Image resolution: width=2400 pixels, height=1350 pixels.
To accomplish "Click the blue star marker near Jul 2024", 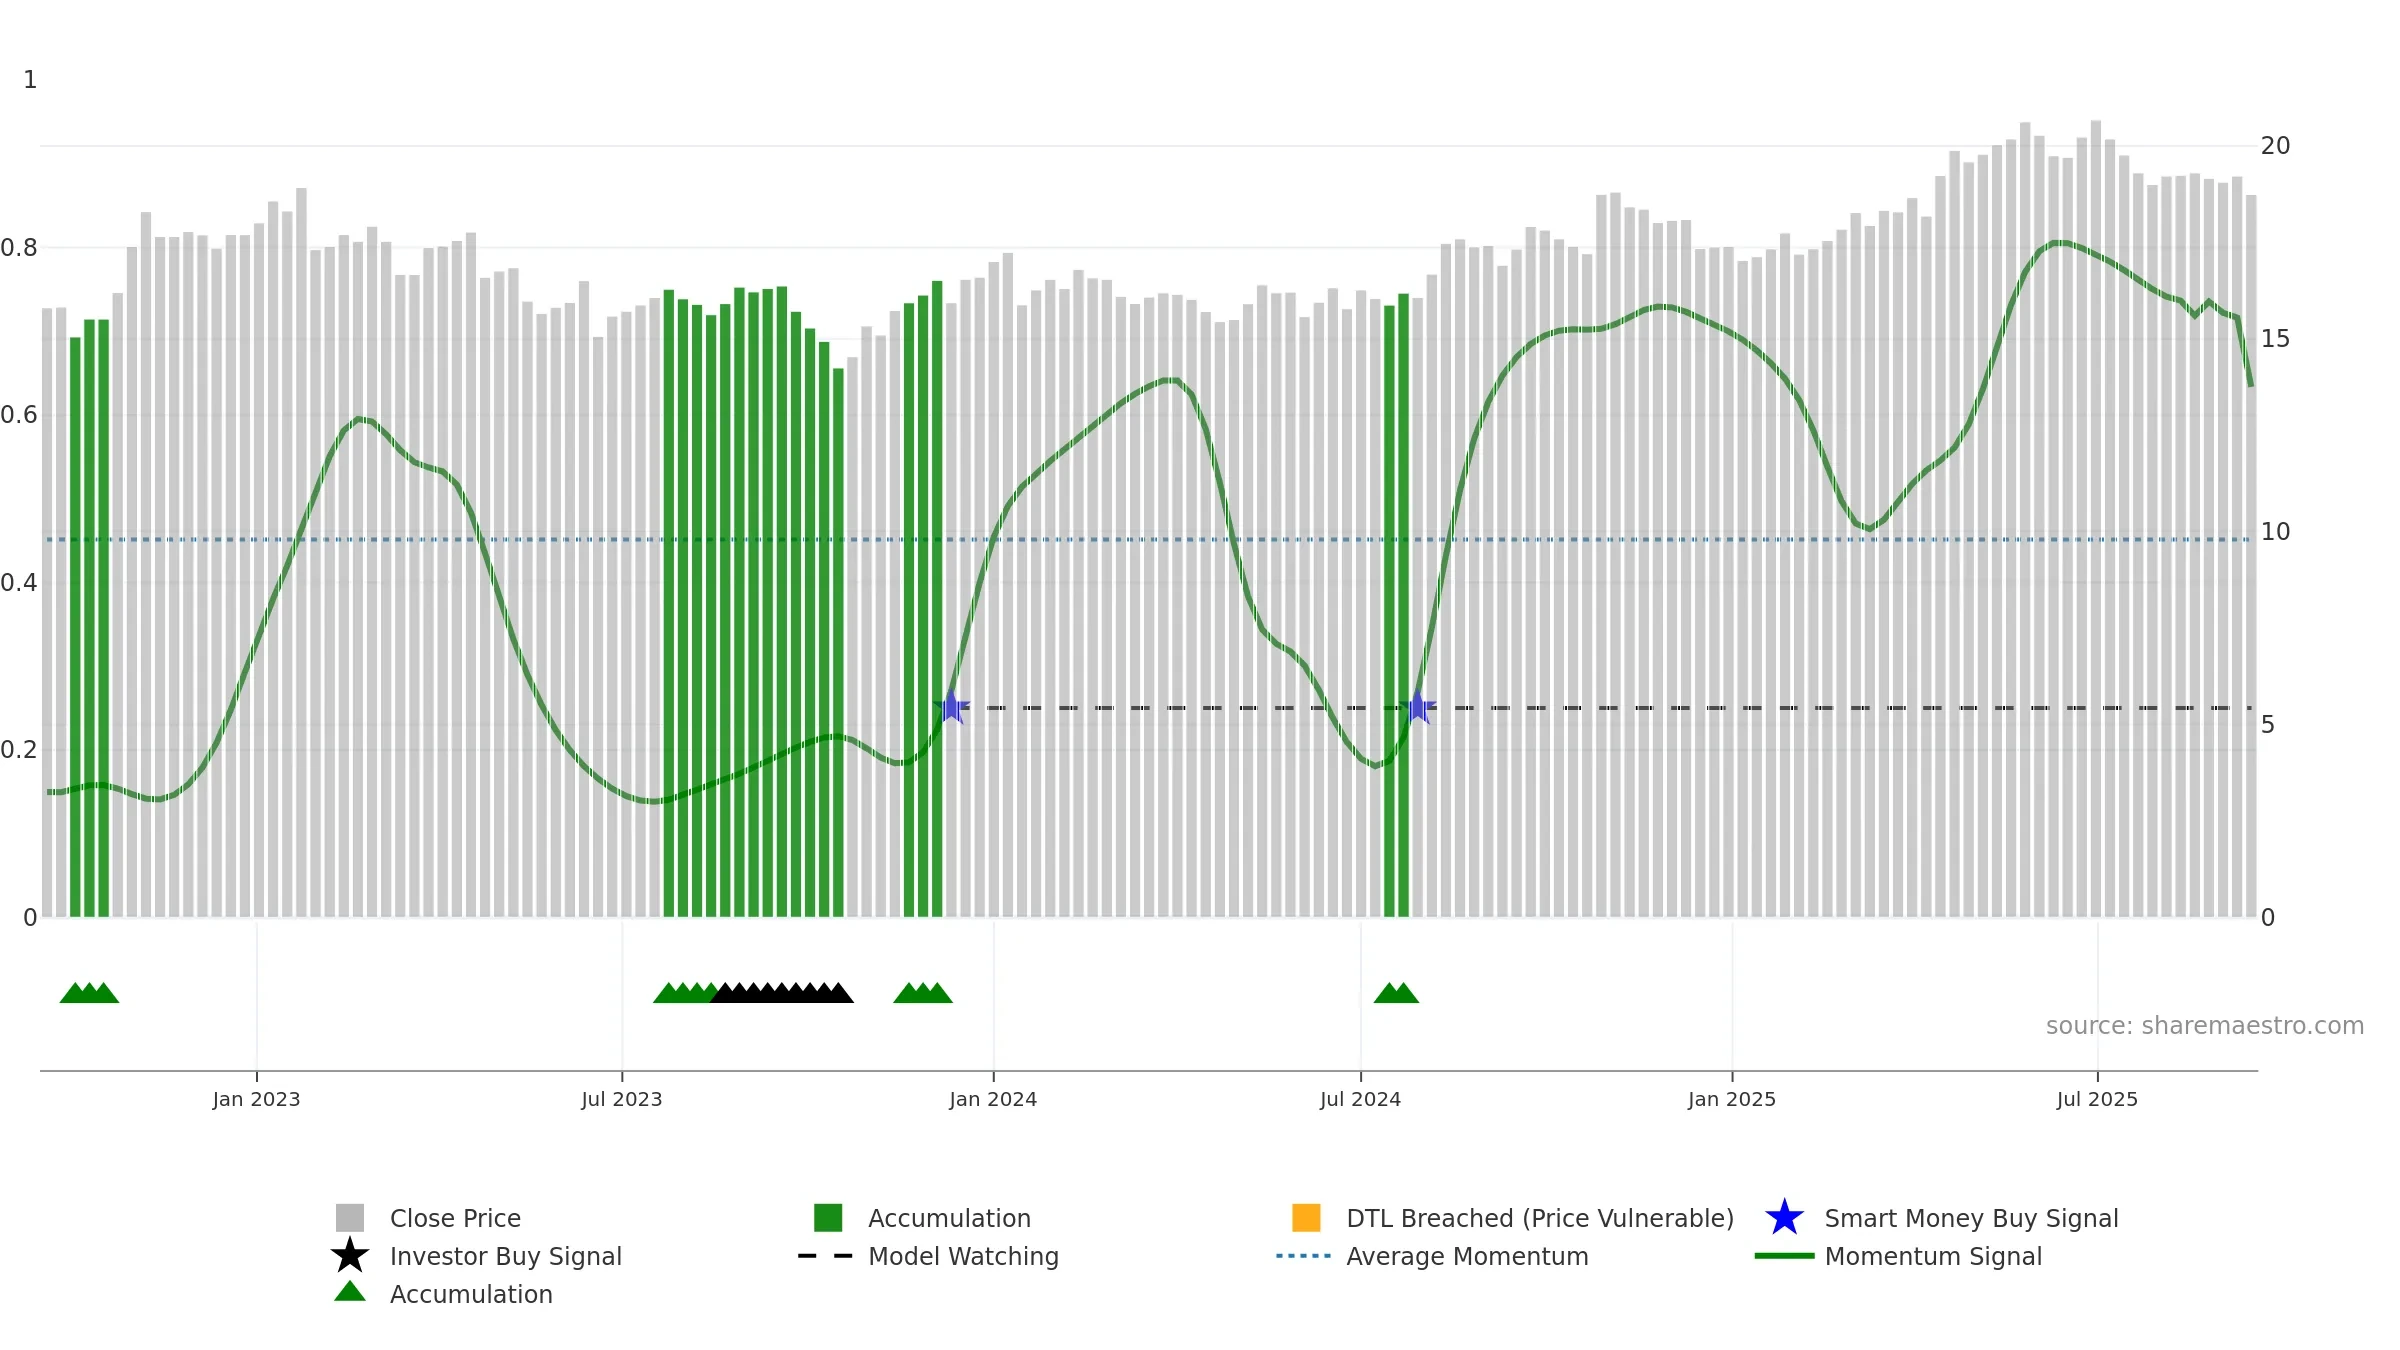I will tap(1418, 707).
